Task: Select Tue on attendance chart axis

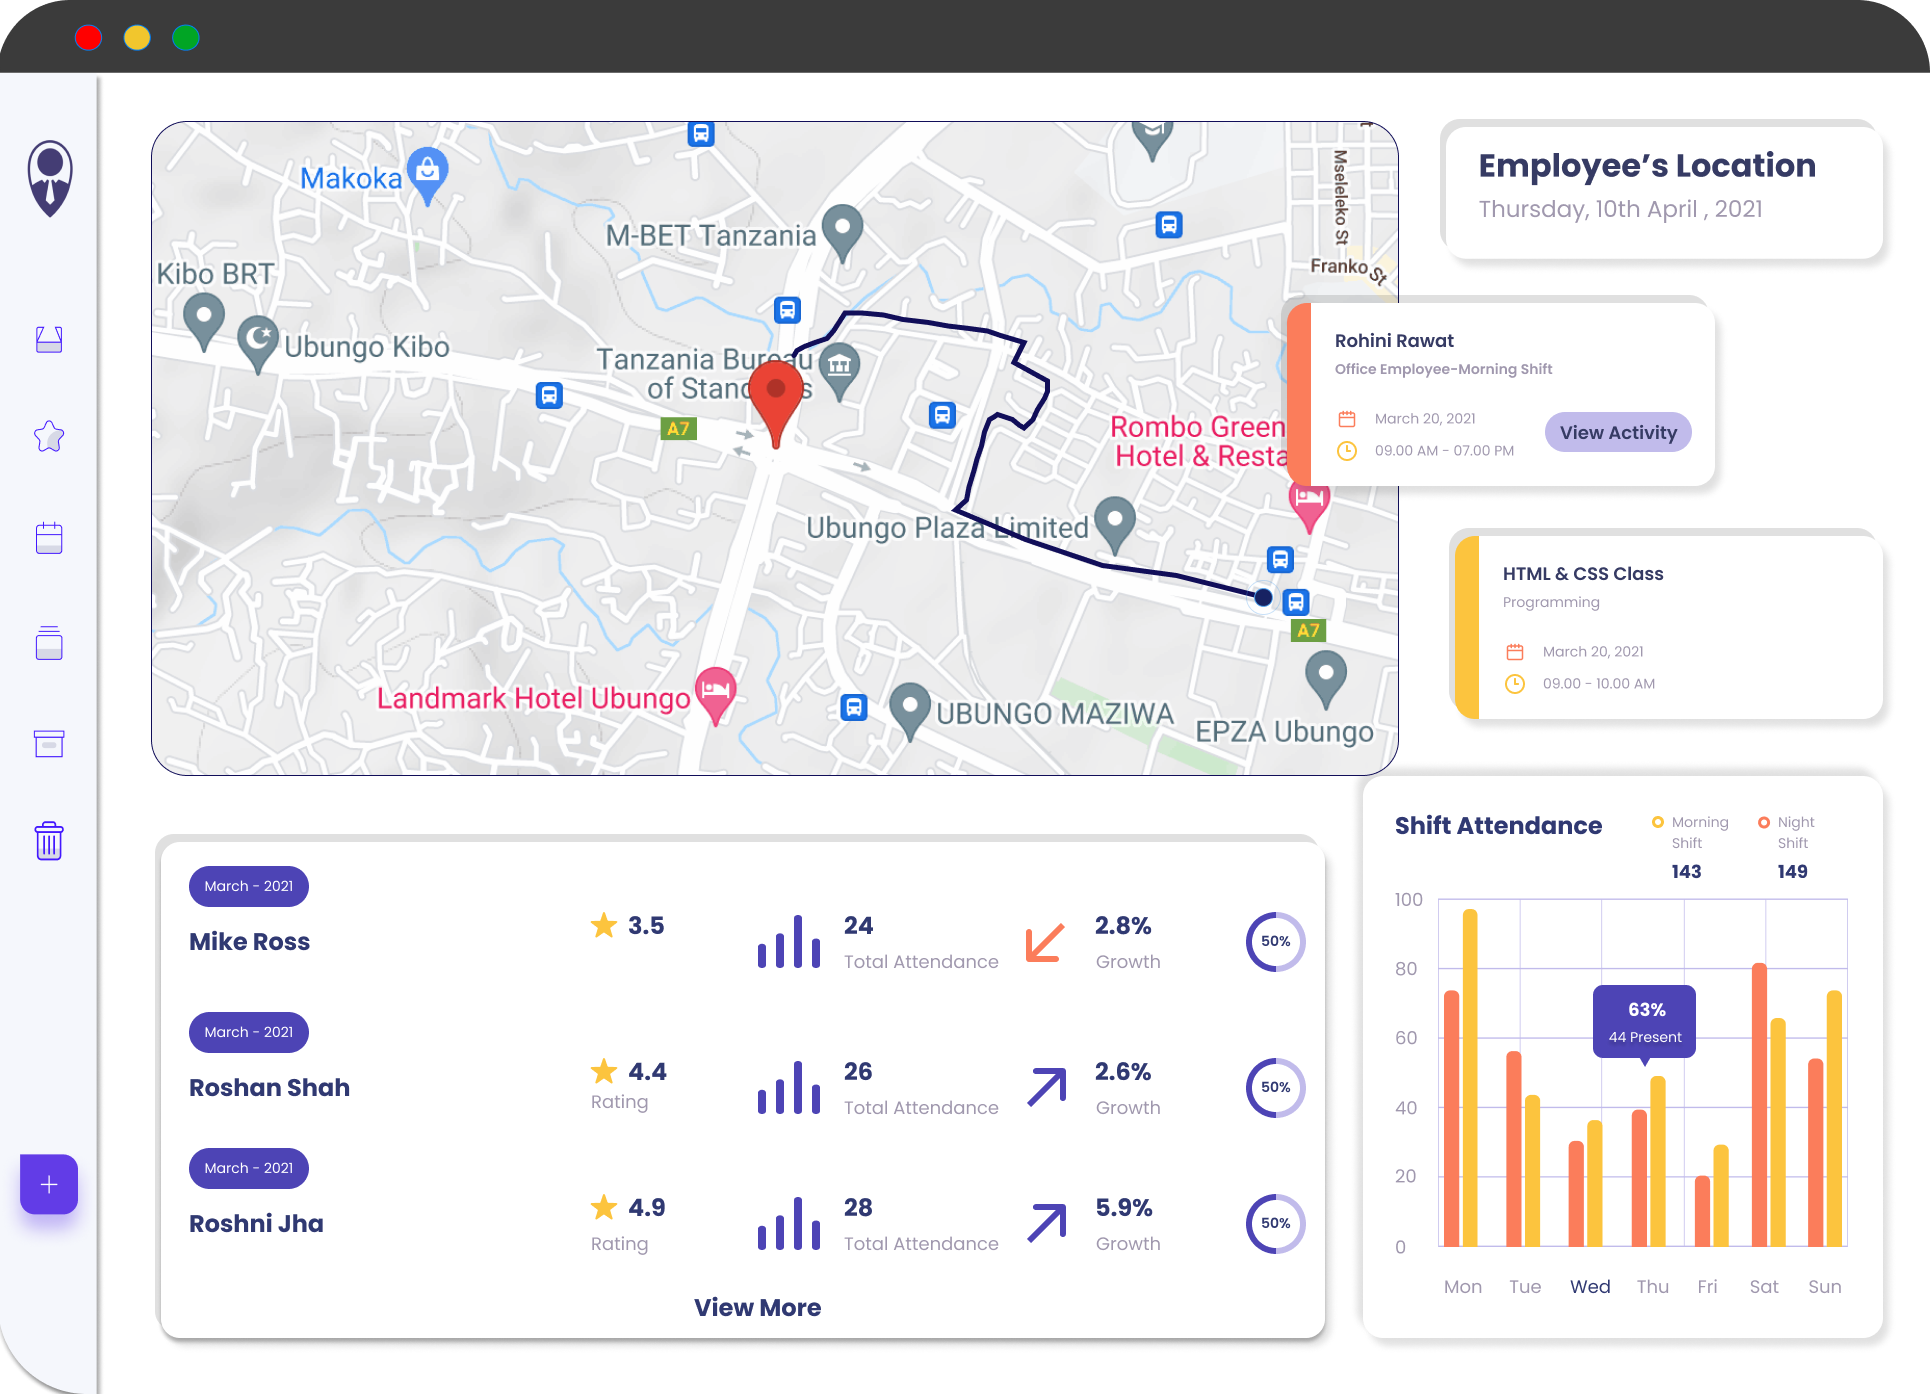Action: 1525,1287
